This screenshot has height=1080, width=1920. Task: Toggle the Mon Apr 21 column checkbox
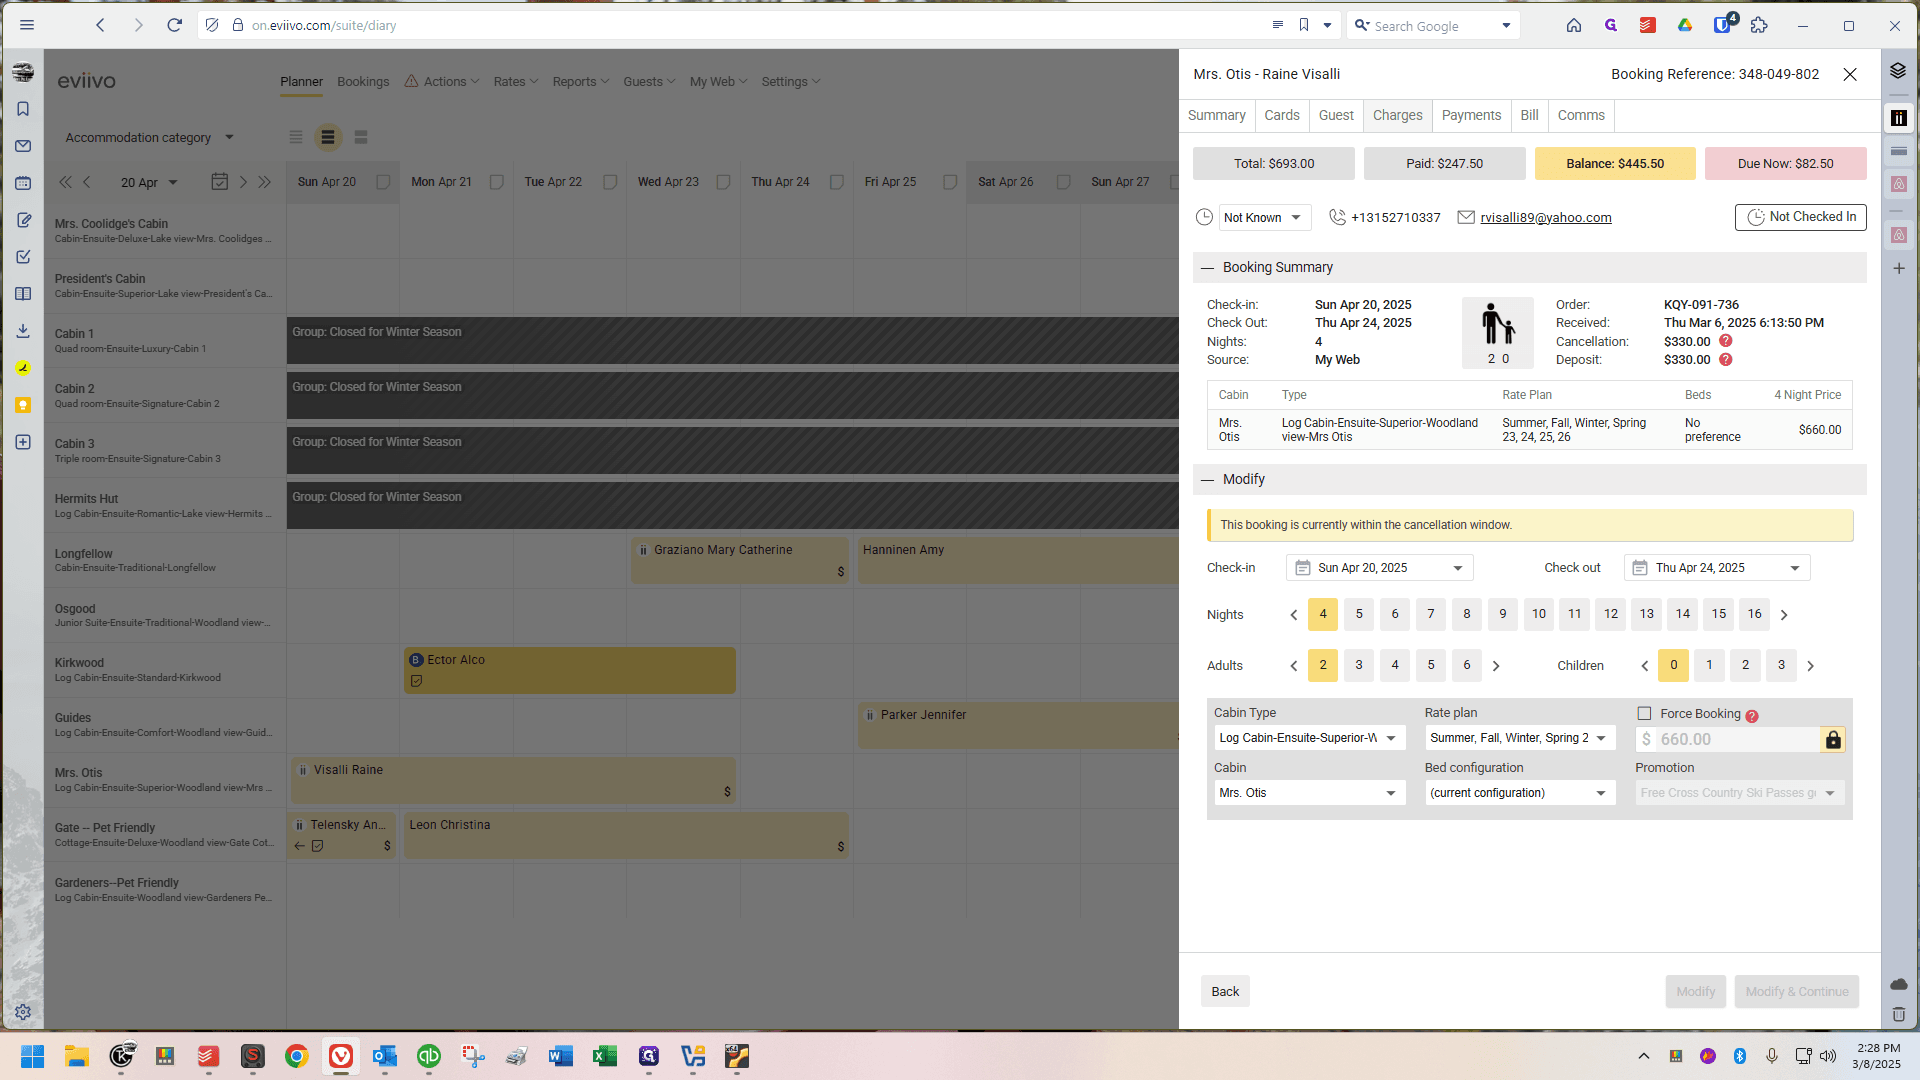pyautogui.click(x=496, y=182)
